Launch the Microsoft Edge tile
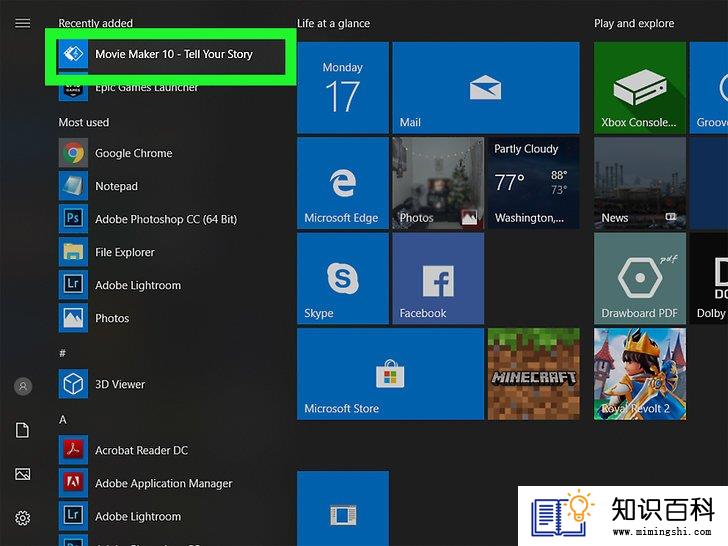 (343, 183)
